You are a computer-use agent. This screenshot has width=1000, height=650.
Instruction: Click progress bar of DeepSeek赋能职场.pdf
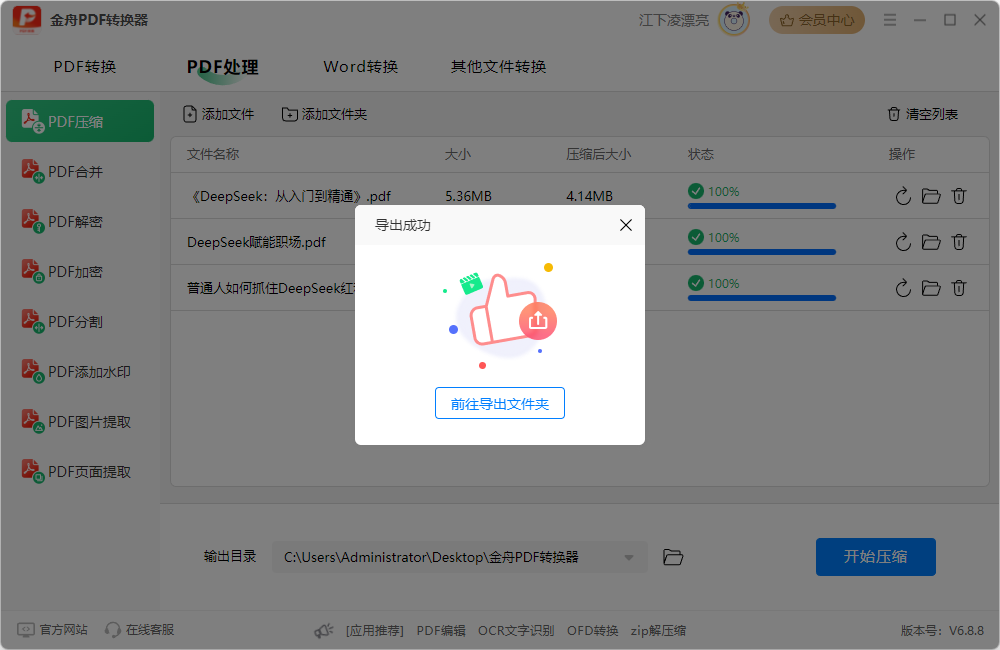coord(761,252)
